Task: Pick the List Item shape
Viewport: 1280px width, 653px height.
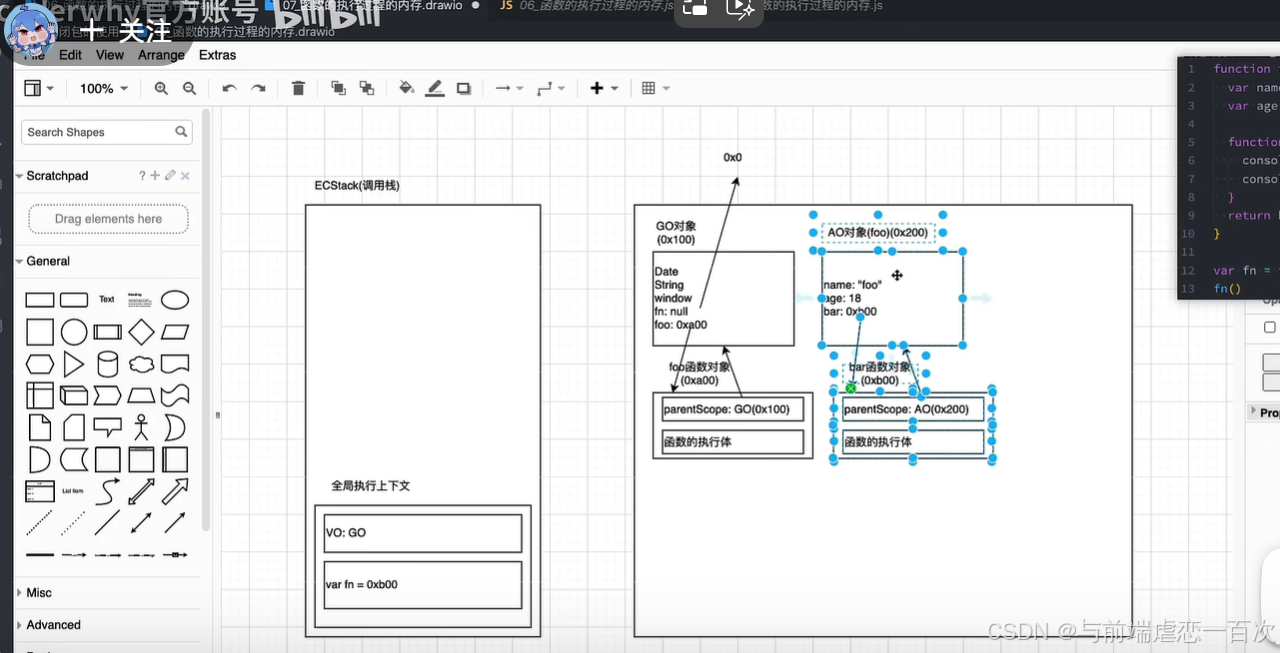Action: coord(73,491)
